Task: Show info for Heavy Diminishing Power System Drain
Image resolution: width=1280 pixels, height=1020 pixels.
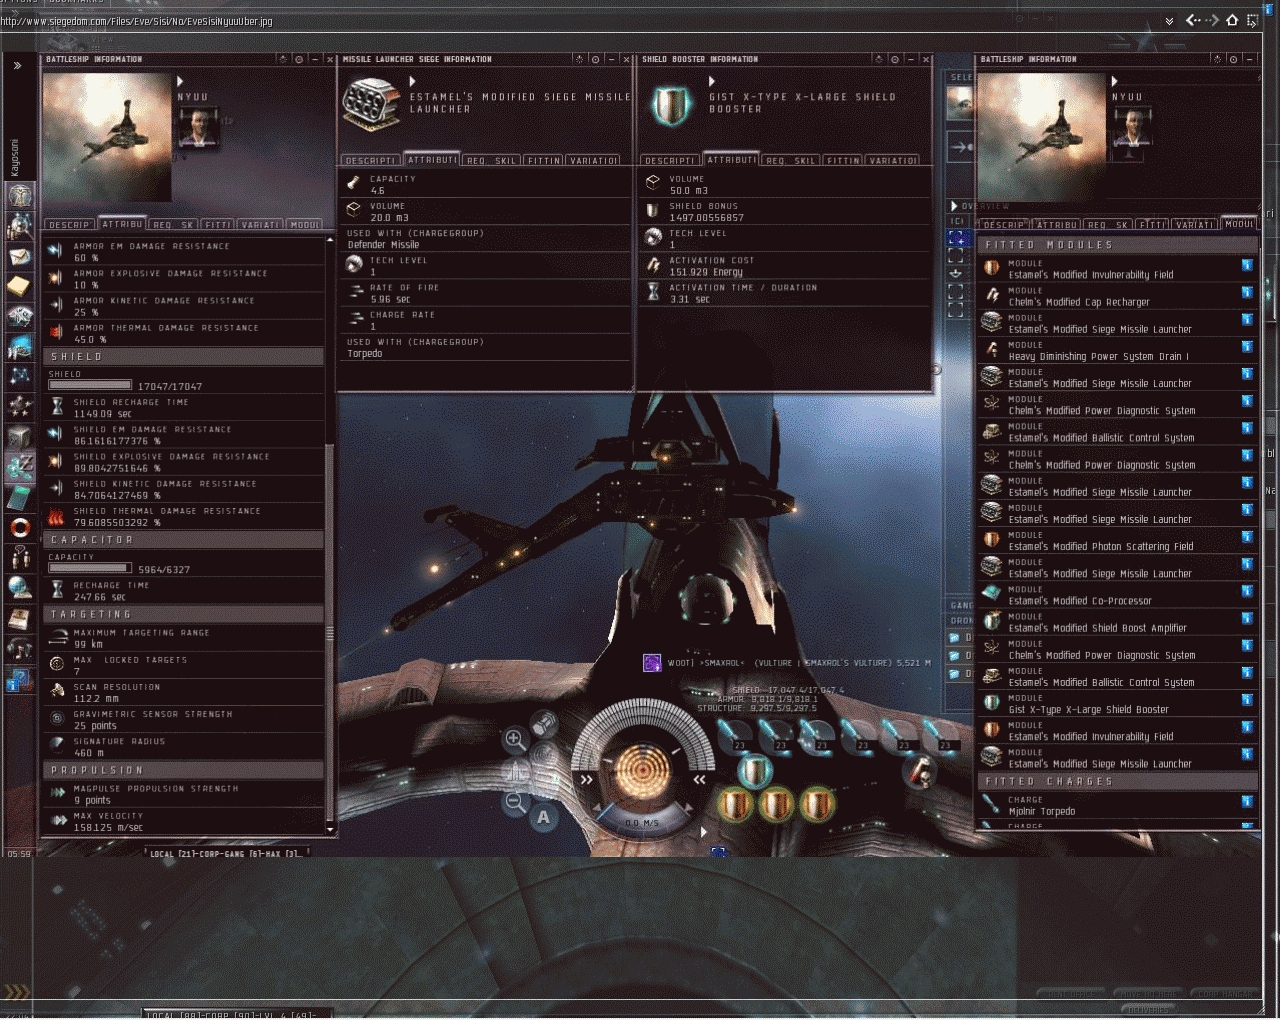Action: tap(1247, 347)
